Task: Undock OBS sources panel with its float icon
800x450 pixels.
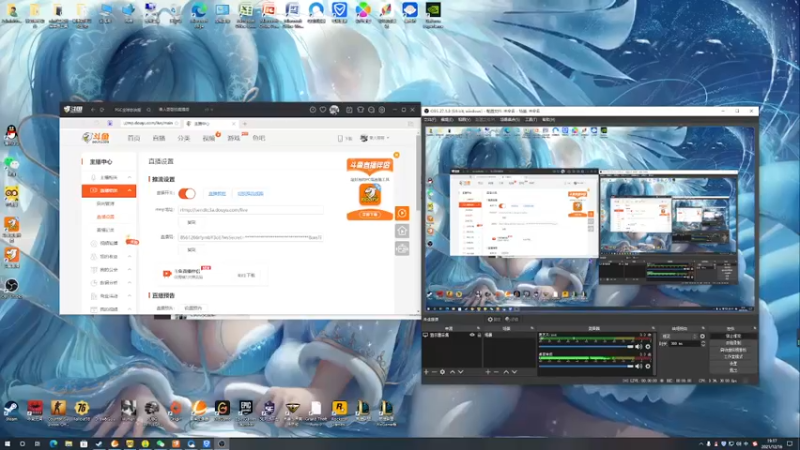Action: pyautogui.click(x=479, y=328)
